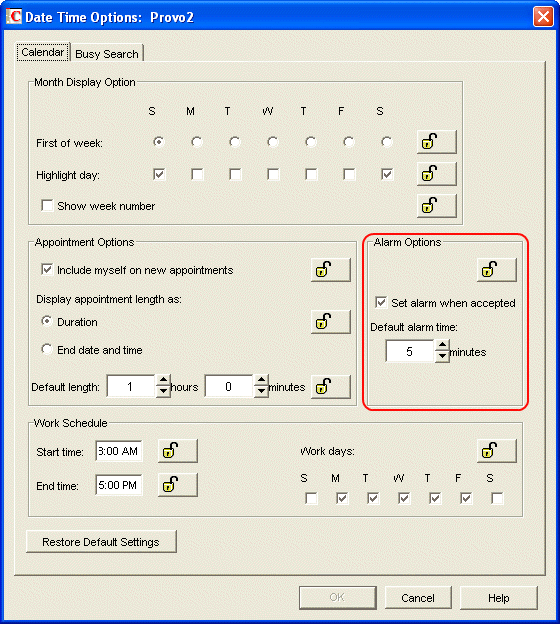
Task: Uncheck Sunday highlight day checkbox
Action: pyautogui.click(x=159, y=174)
